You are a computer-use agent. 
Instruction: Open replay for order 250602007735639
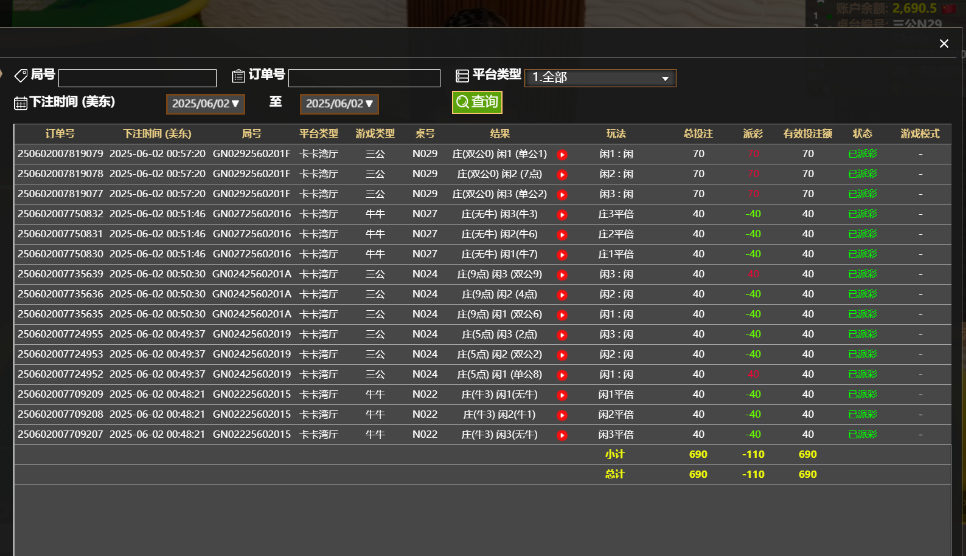[562, 274]
